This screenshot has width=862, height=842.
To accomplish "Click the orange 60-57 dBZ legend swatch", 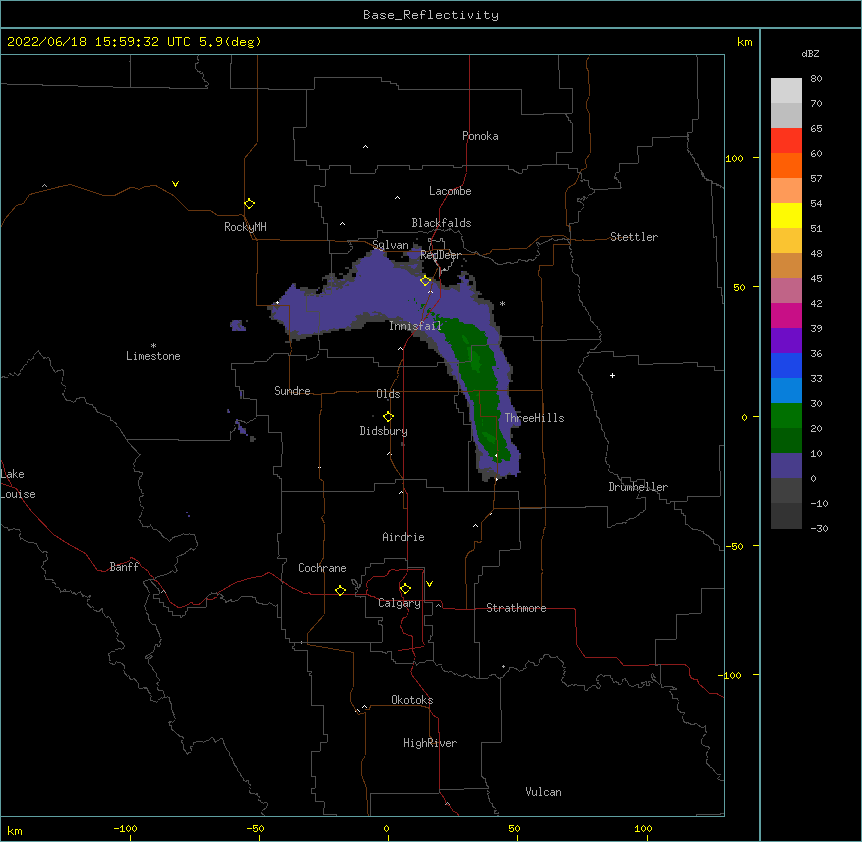I will point(786,165).
